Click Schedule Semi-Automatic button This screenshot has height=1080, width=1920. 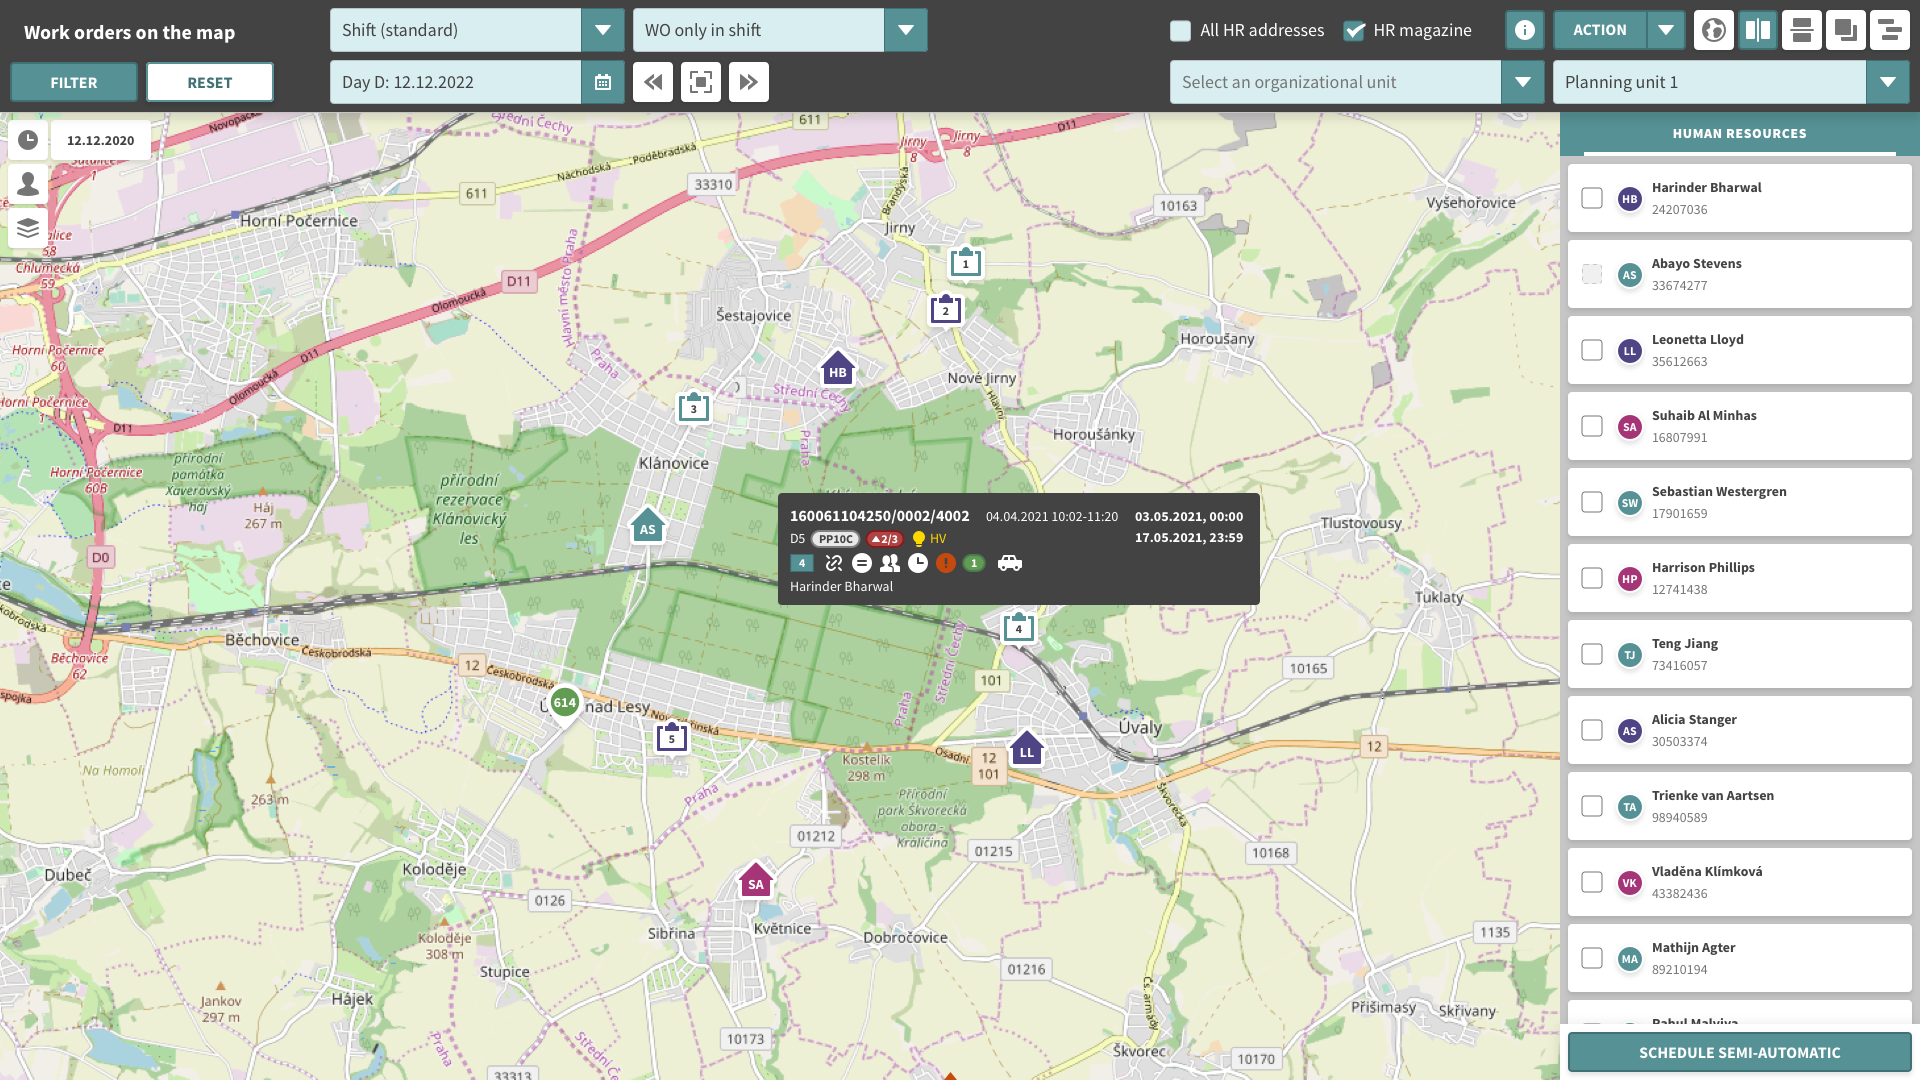1739,1052
